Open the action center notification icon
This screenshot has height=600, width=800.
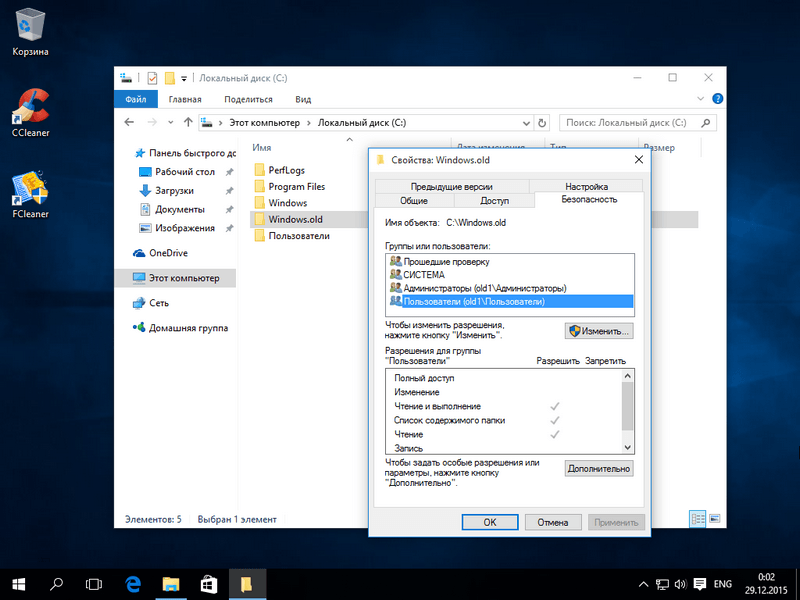click(x=700, y=584)
